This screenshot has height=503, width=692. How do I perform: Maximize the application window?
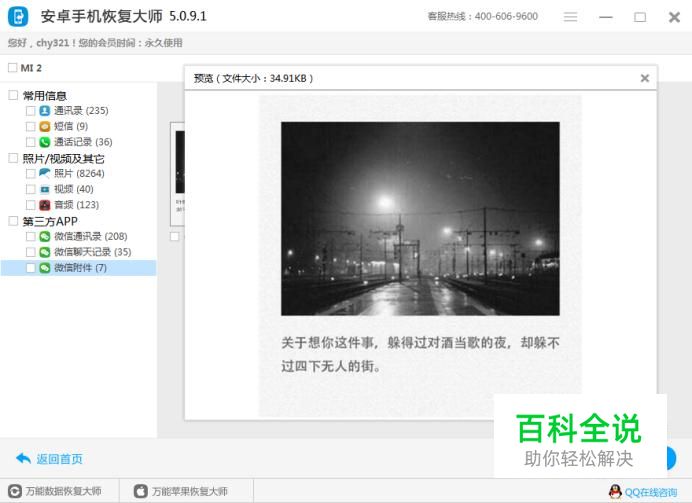tap(640, 17)
